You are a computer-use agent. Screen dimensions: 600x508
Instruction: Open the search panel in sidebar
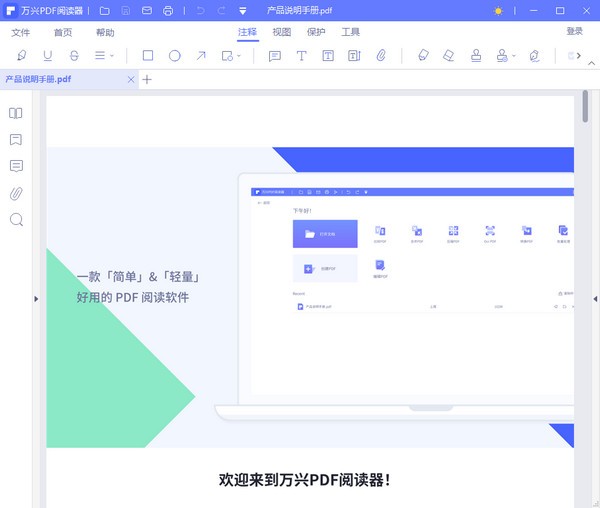16,220
